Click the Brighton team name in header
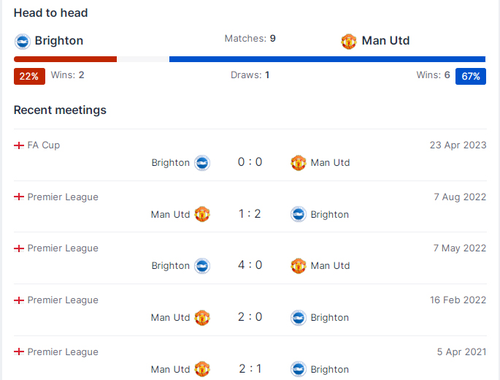 coord(59,41)
